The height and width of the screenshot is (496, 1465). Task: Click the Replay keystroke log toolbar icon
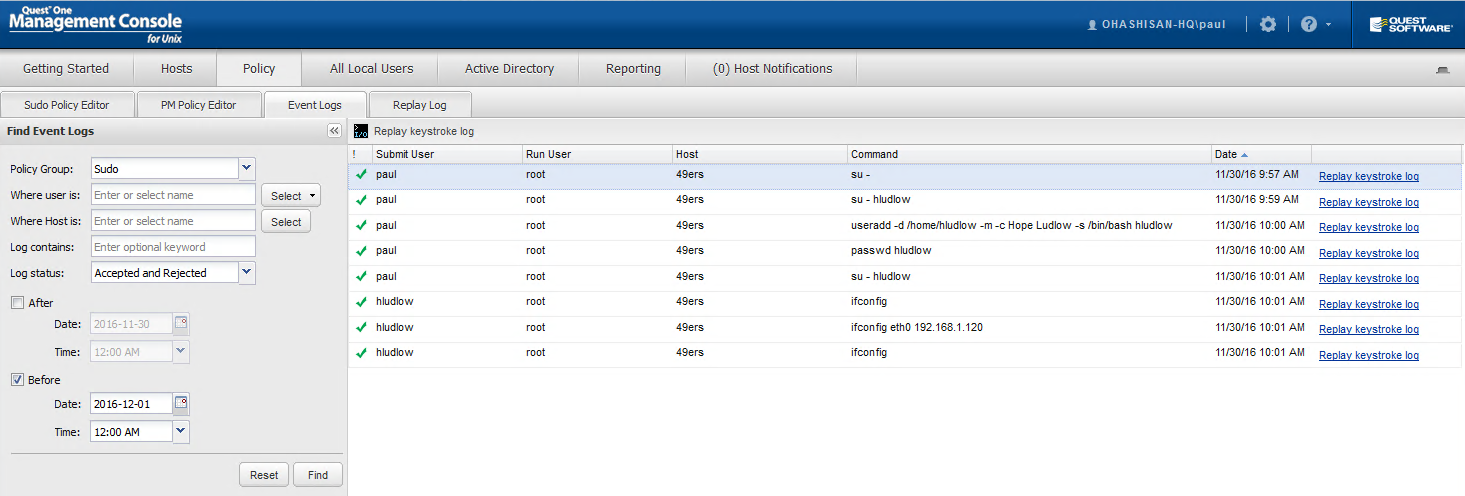(x=361, y=131)
